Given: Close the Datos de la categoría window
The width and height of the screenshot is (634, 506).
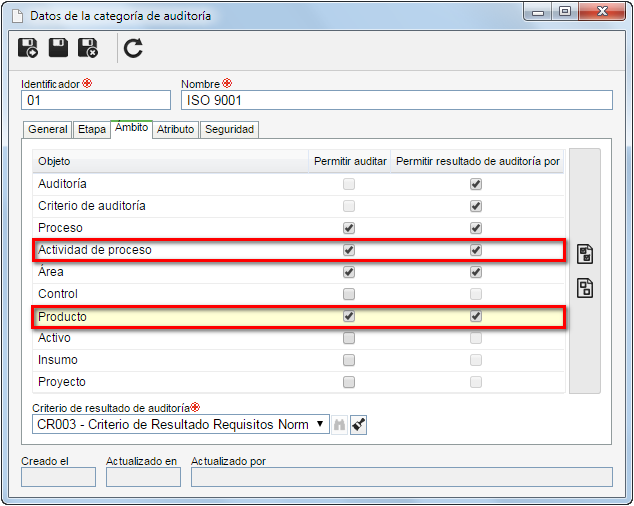Looking at the screenshot, I should [x=602, y=11].
